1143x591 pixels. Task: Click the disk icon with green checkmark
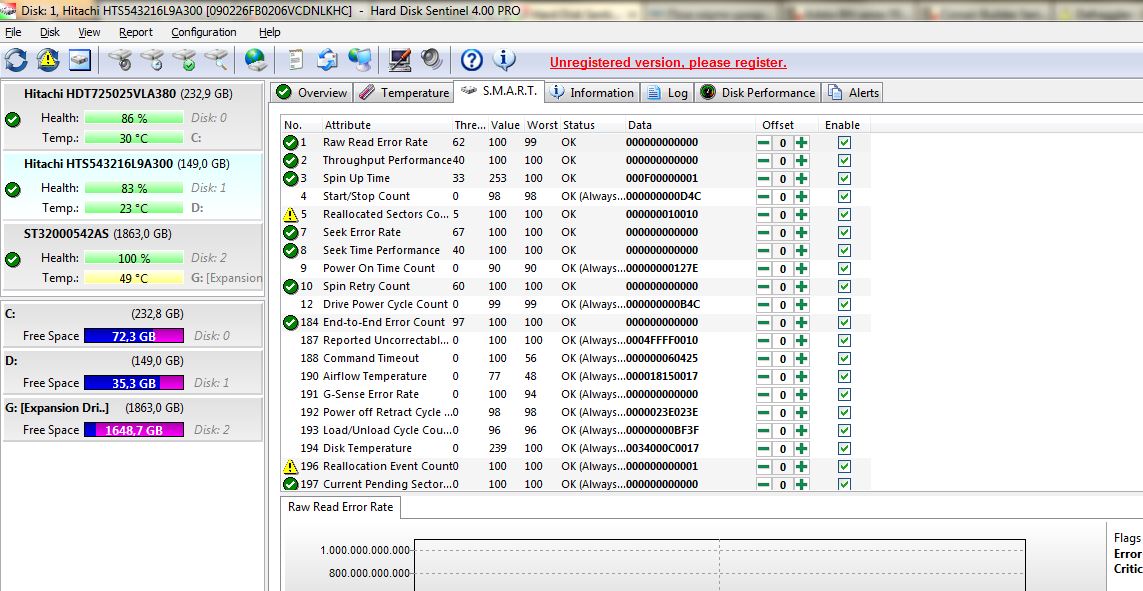(184, 60)
